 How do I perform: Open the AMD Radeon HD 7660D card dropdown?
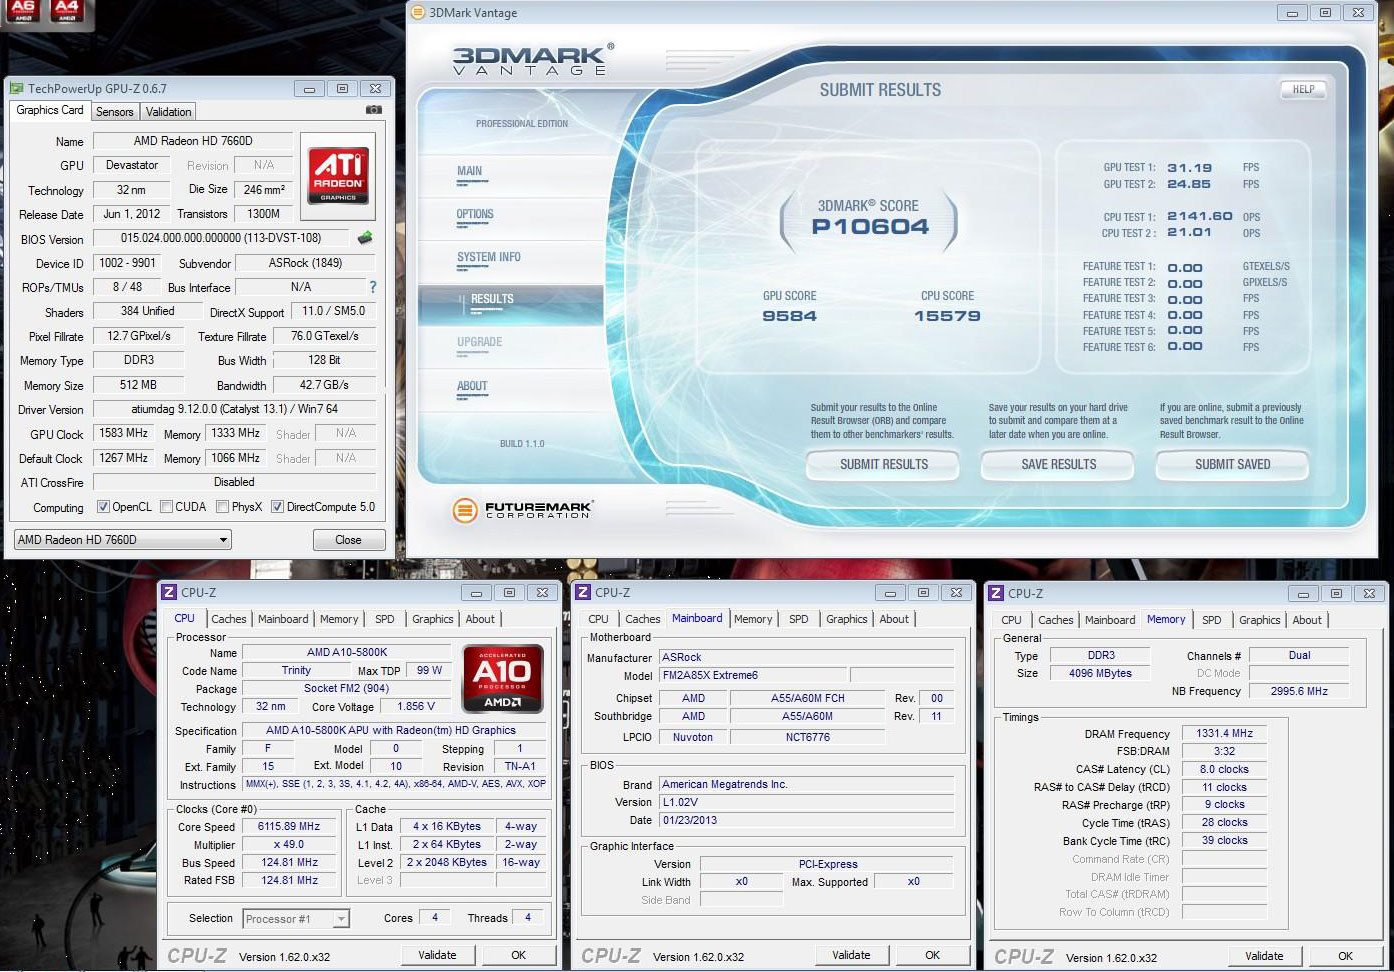(x=122, y=540)
